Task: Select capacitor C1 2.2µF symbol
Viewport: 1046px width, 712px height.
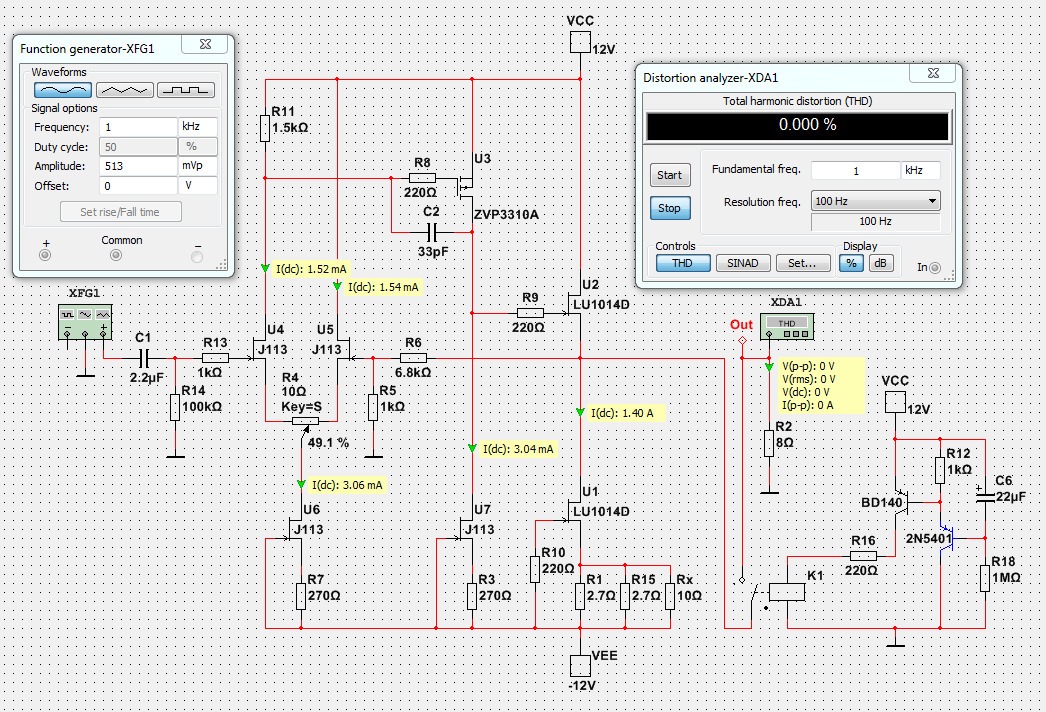Action: click(x=143, y=358)
